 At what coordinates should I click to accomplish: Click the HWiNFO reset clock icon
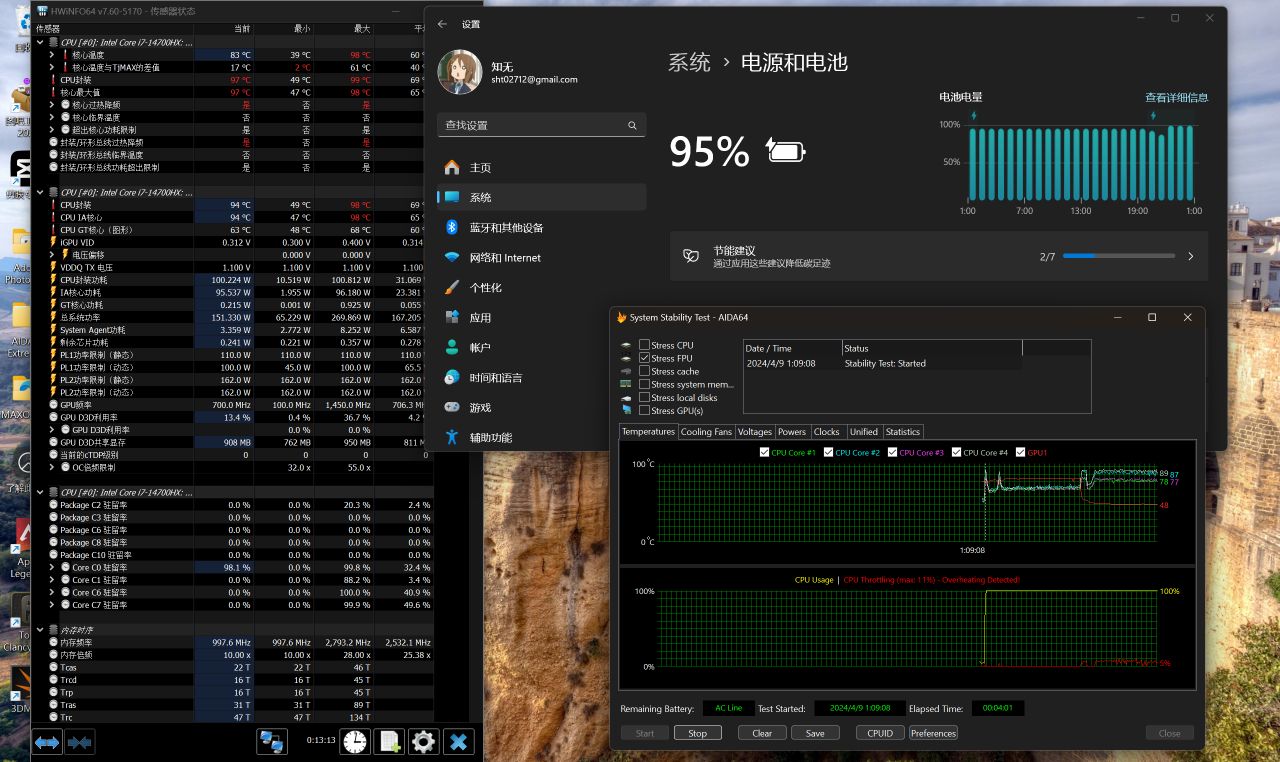click(355, 741)
